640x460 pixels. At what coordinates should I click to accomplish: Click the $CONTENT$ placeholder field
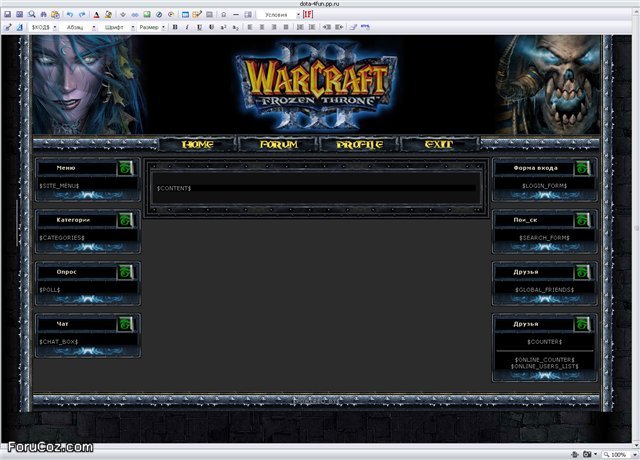coord(316,188)
